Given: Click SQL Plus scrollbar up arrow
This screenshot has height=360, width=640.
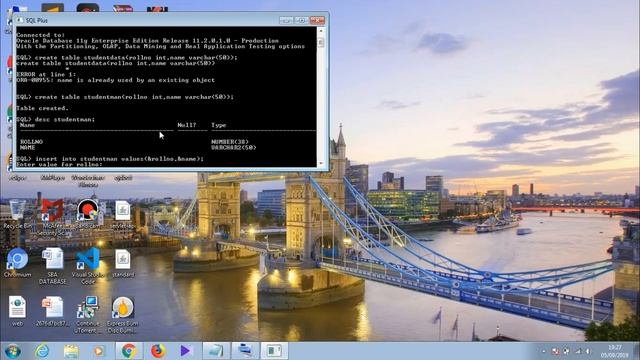Looking at the screenshot, I should [x=321, y=31].
